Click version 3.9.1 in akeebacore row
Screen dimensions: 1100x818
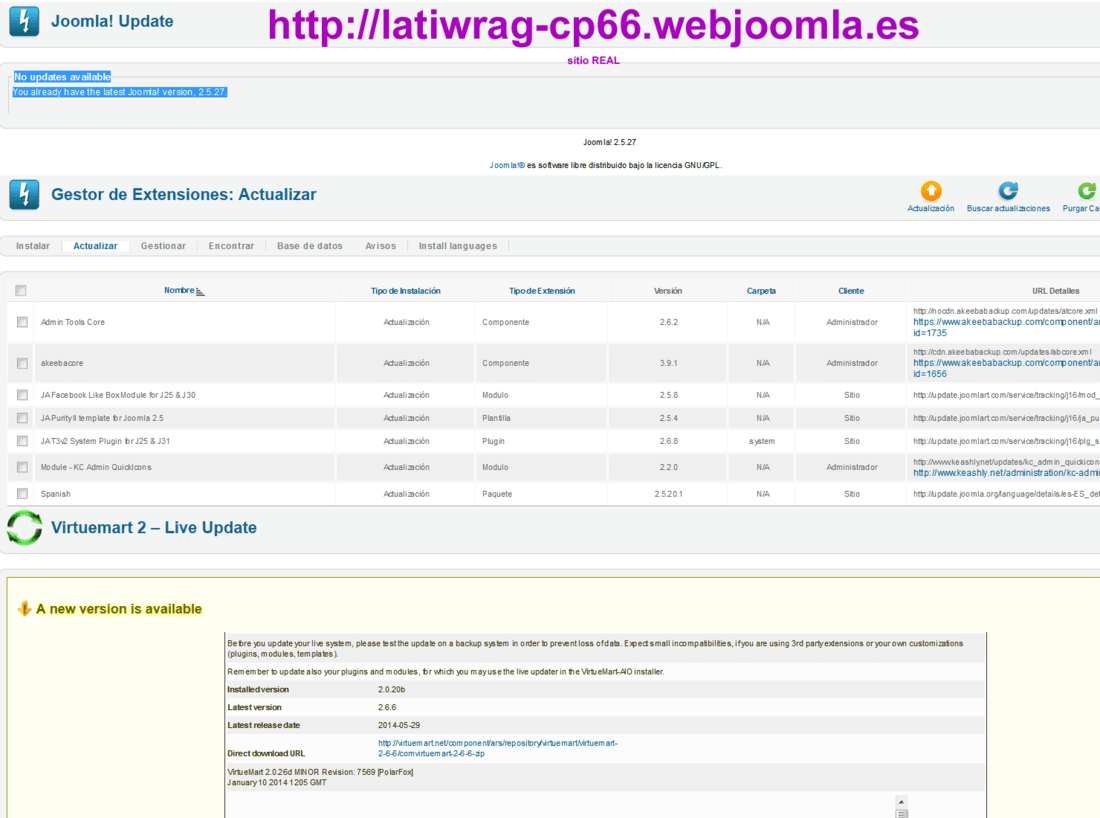click(x=669, y=363)
